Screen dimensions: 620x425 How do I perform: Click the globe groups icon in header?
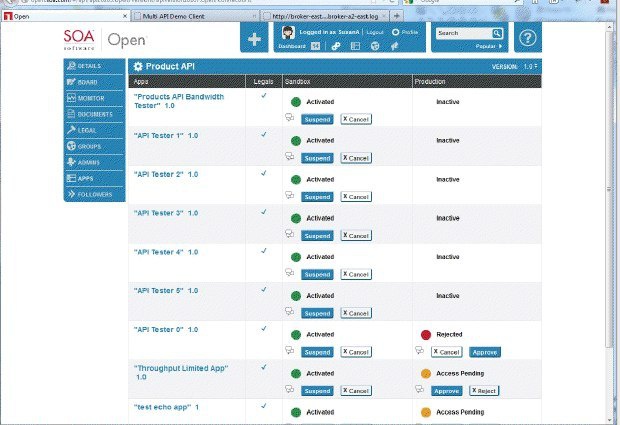coord(375,46)
